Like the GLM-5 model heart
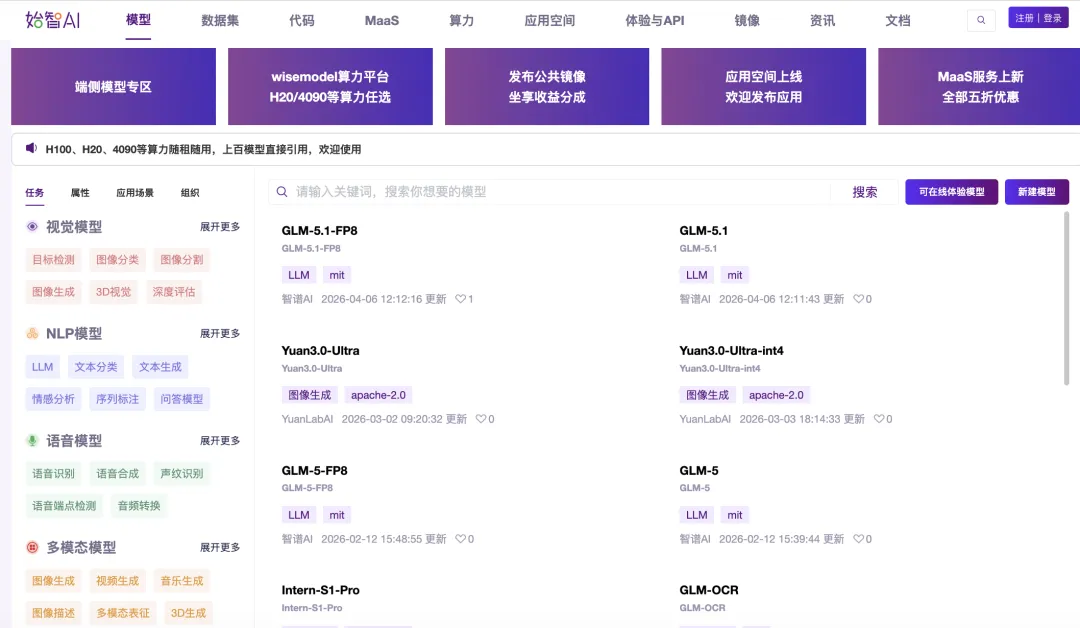The height and width of the screenshot is (628, 1080). [x=858, y=538]
